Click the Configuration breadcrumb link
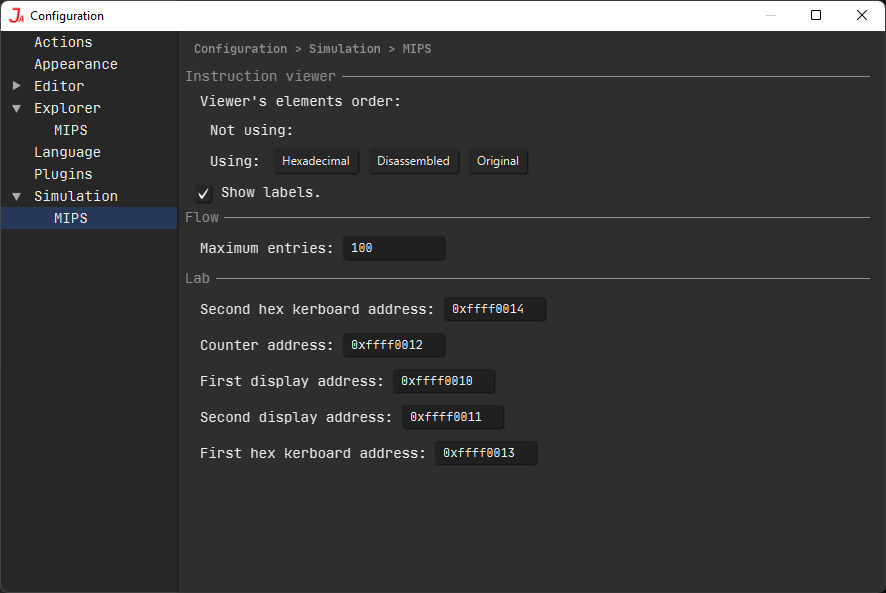The image size is (886, 593). [240, 48]
